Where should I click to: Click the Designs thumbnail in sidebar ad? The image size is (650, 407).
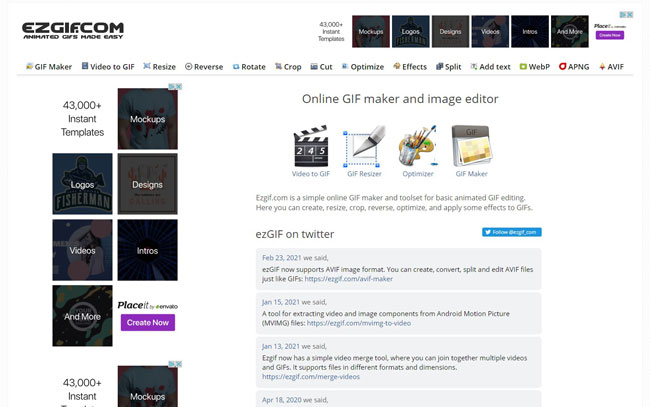click(x=148, y=184)
